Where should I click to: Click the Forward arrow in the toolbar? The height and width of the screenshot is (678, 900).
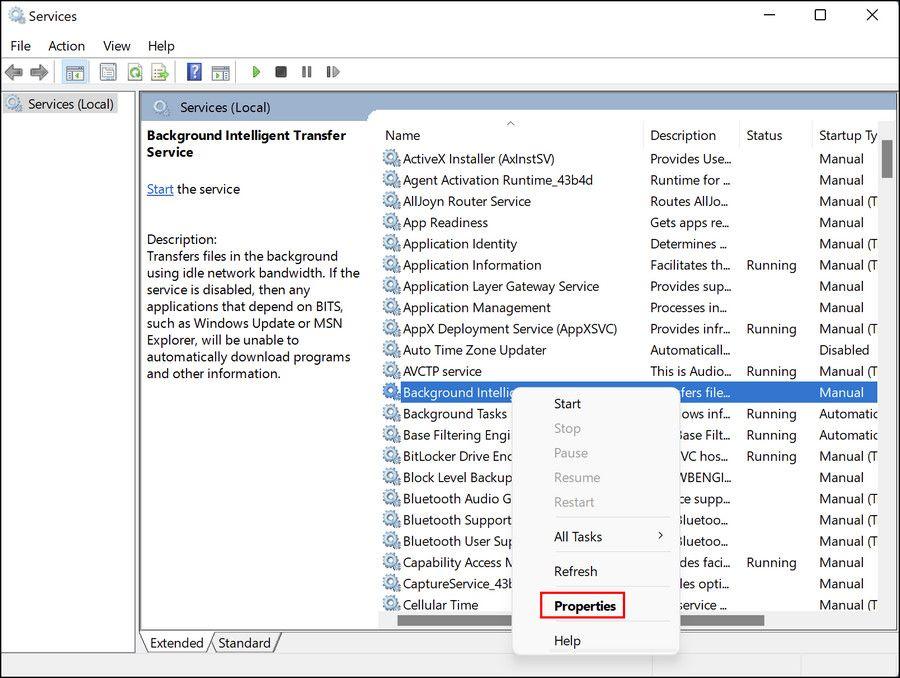[x=39, y=72]
